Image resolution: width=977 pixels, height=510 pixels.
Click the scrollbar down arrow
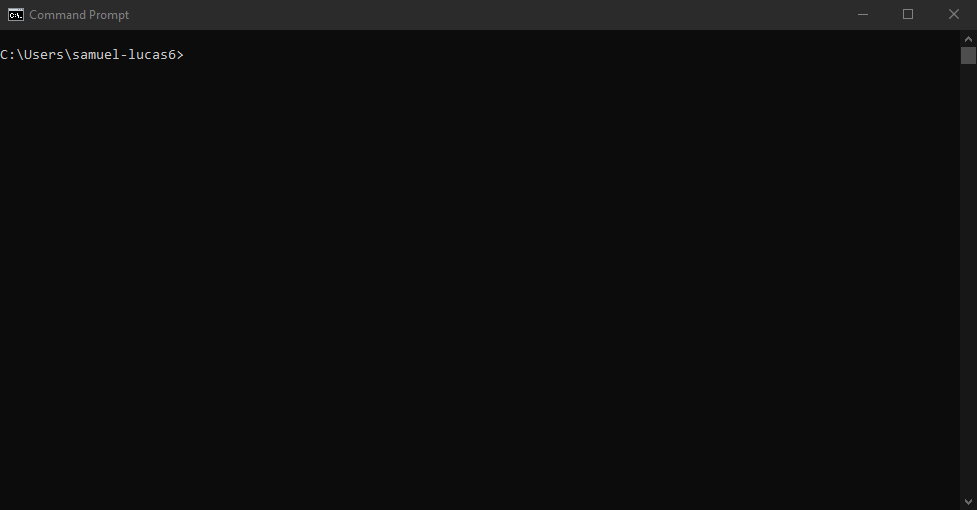(968, 501)
